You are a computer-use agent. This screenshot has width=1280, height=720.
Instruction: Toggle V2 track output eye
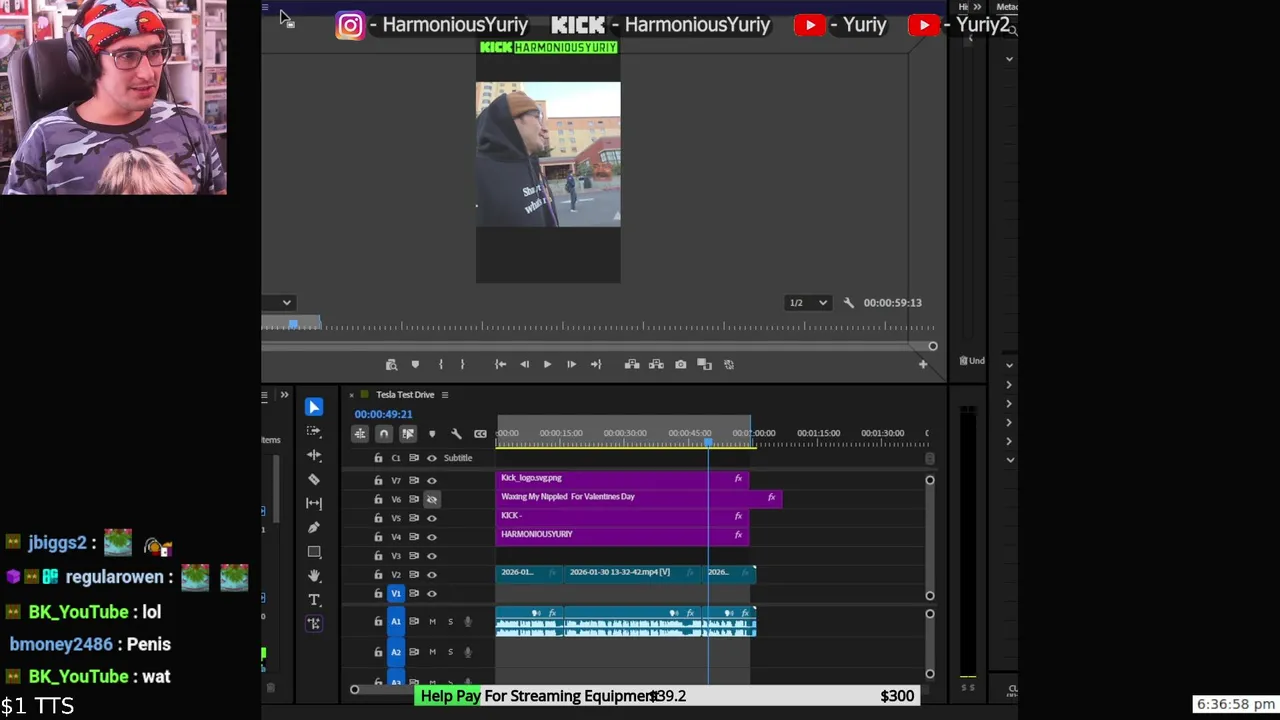click(432, 574)
